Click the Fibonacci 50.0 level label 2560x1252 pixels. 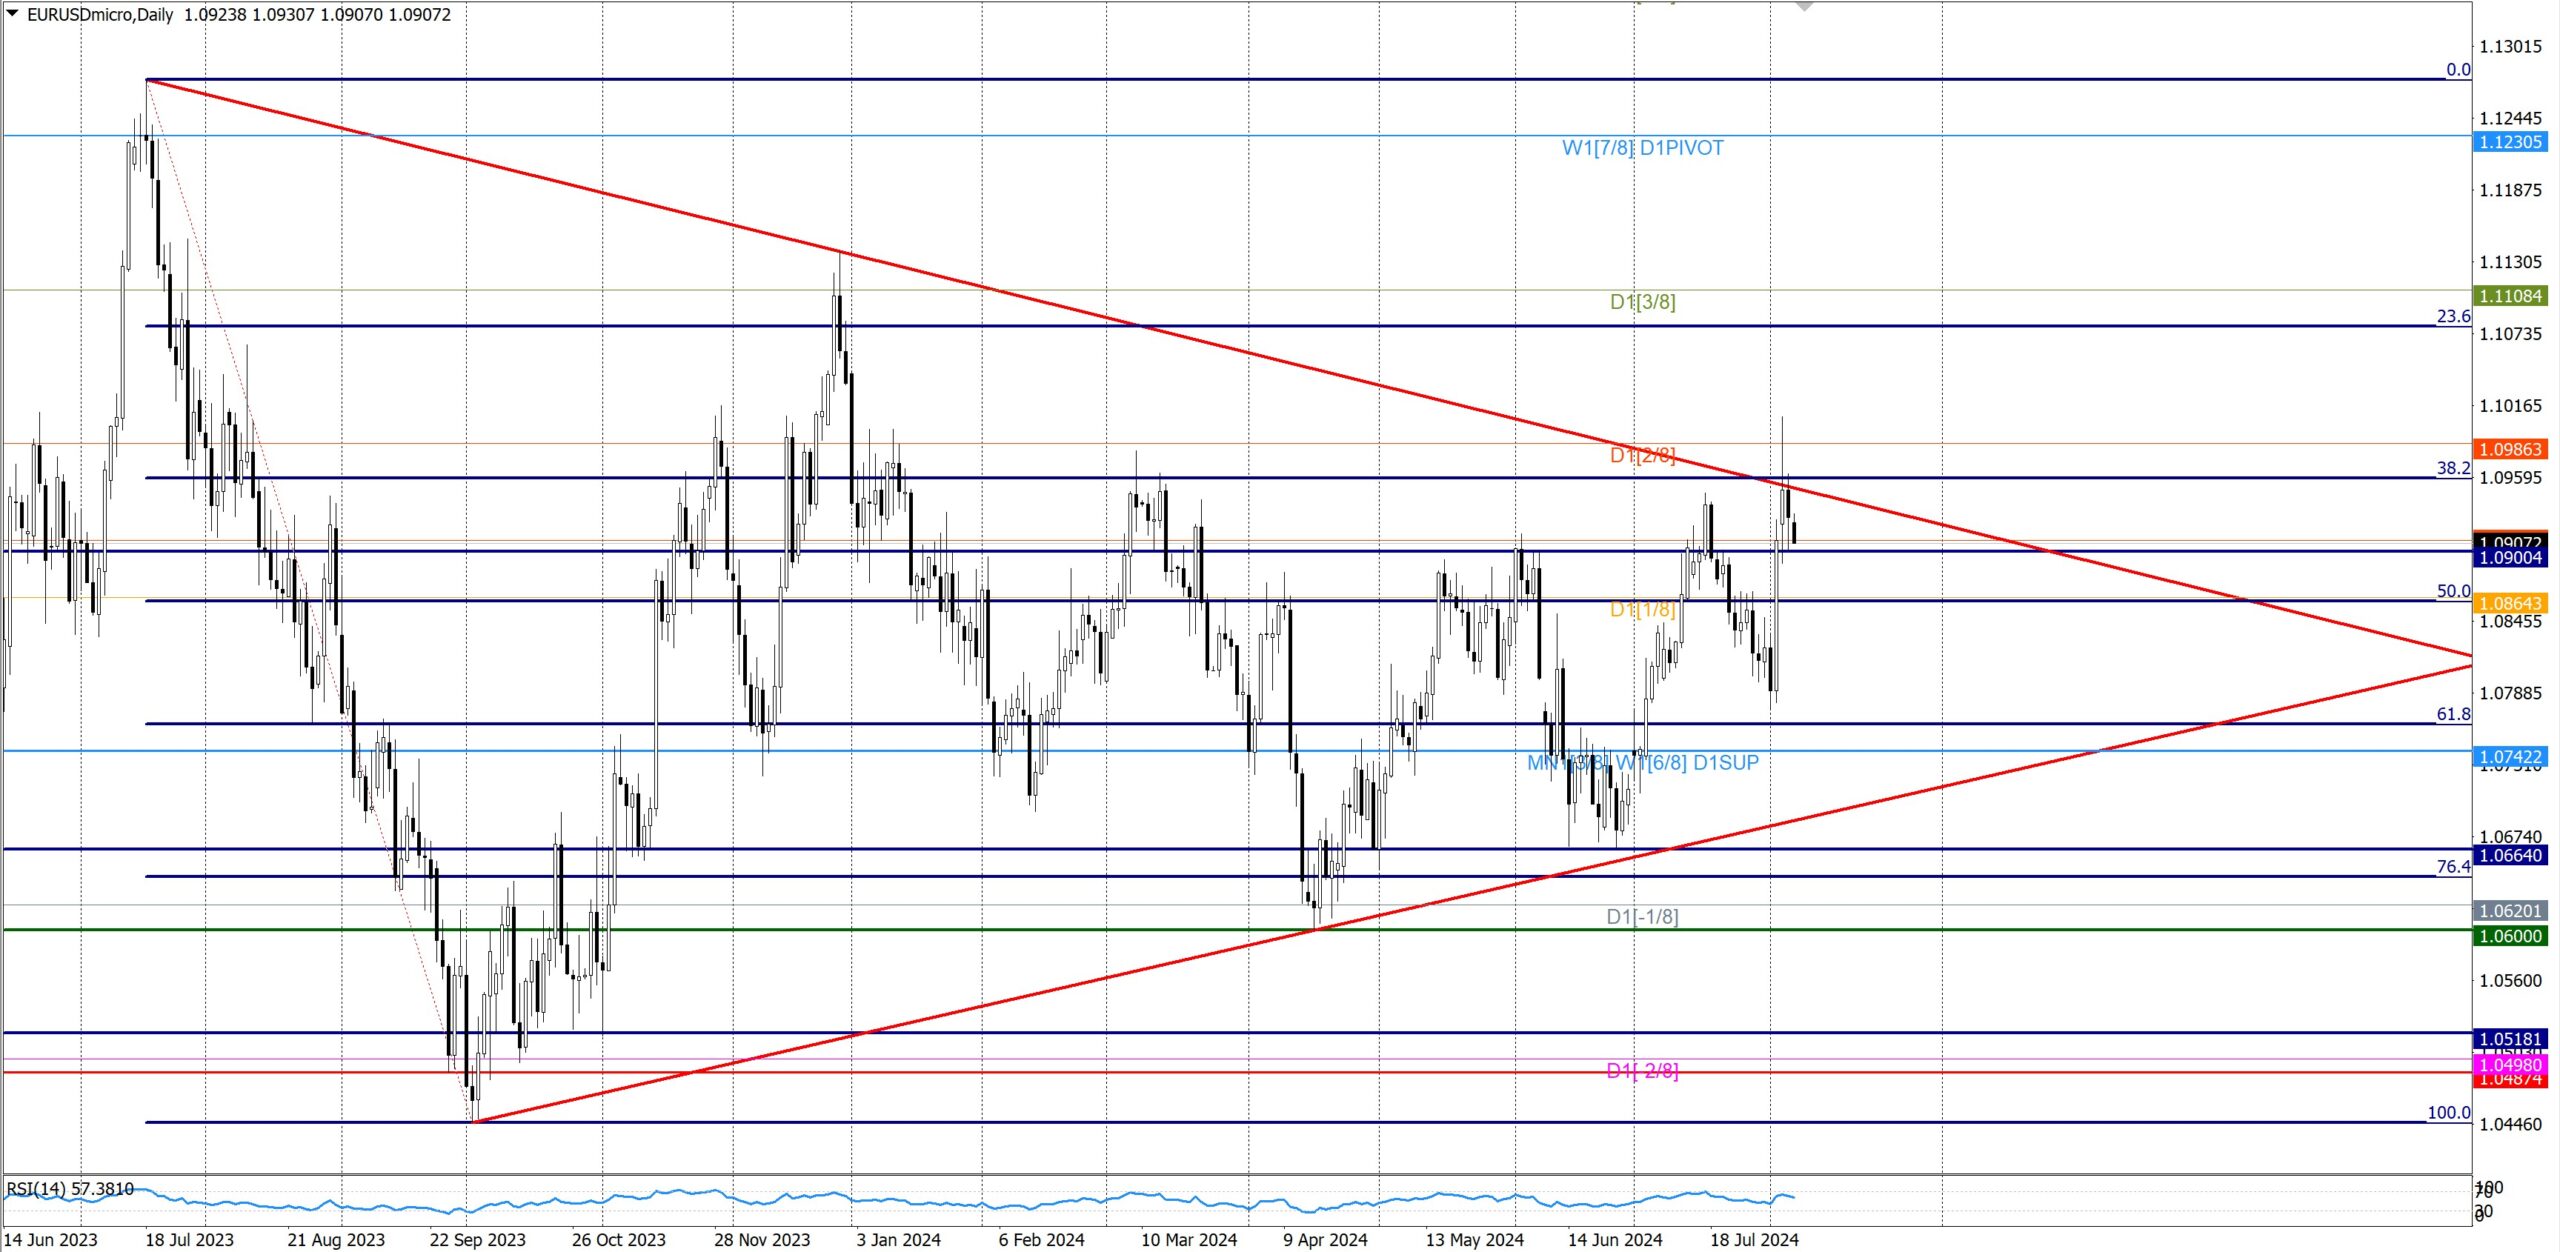click(x=2453, y=591)
